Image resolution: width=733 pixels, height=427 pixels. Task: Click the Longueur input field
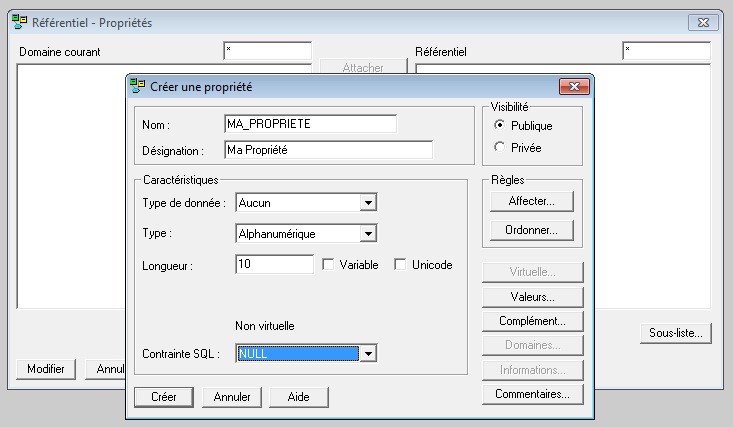click(x=274, y=265)
